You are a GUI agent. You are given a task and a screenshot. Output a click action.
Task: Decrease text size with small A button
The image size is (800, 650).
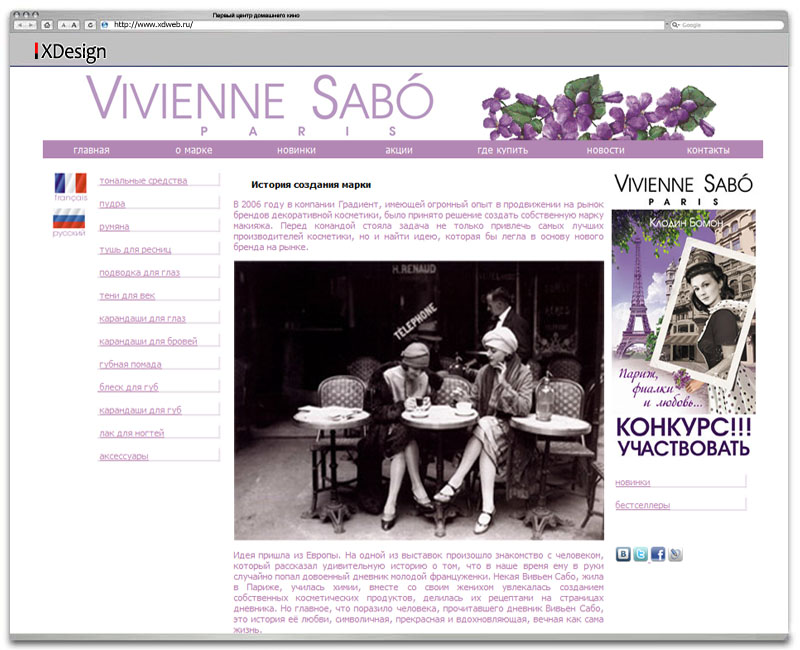tap(63, 24)
